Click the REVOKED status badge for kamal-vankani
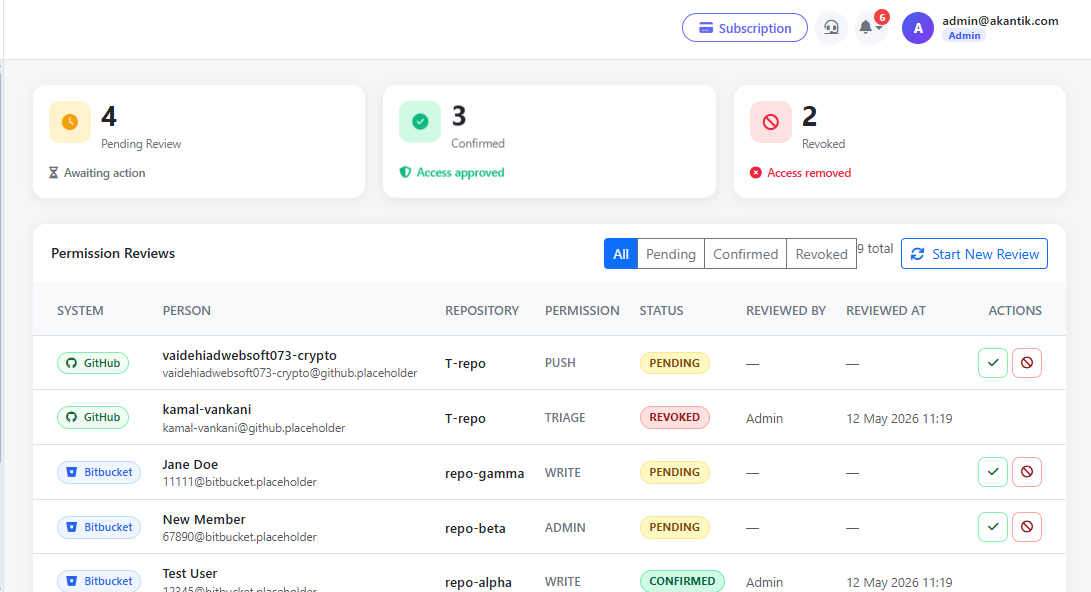 tap(674, 417)
